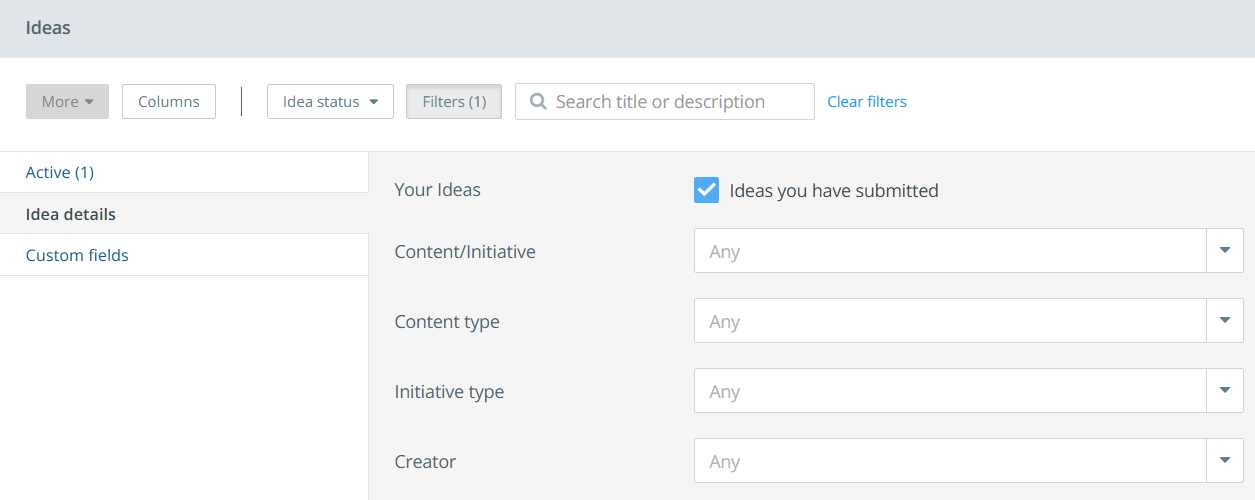Expand the Idea status dropdown

click(330, 102)
